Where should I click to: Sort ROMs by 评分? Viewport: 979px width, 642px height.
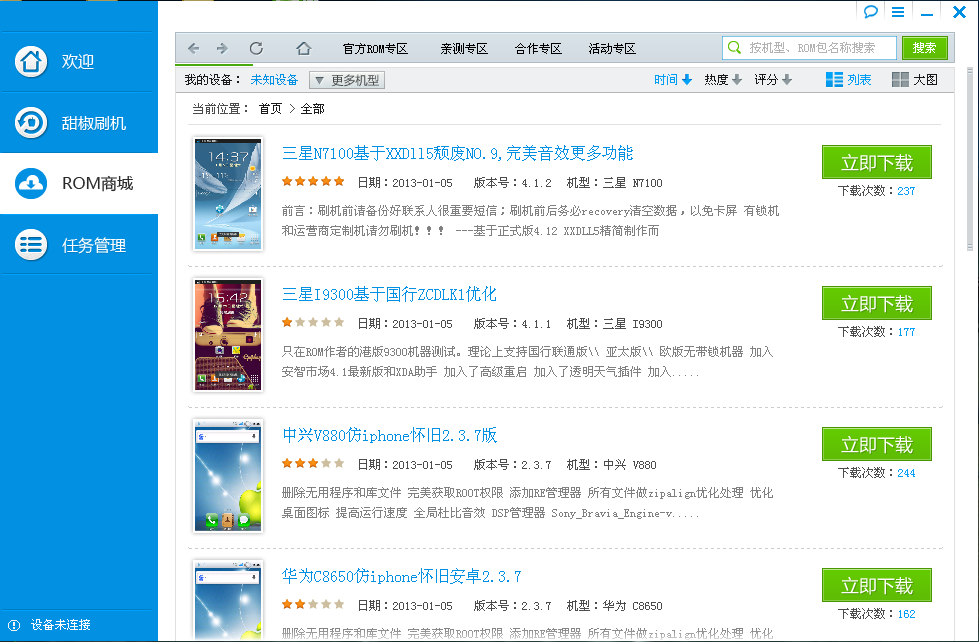(773, 79)
